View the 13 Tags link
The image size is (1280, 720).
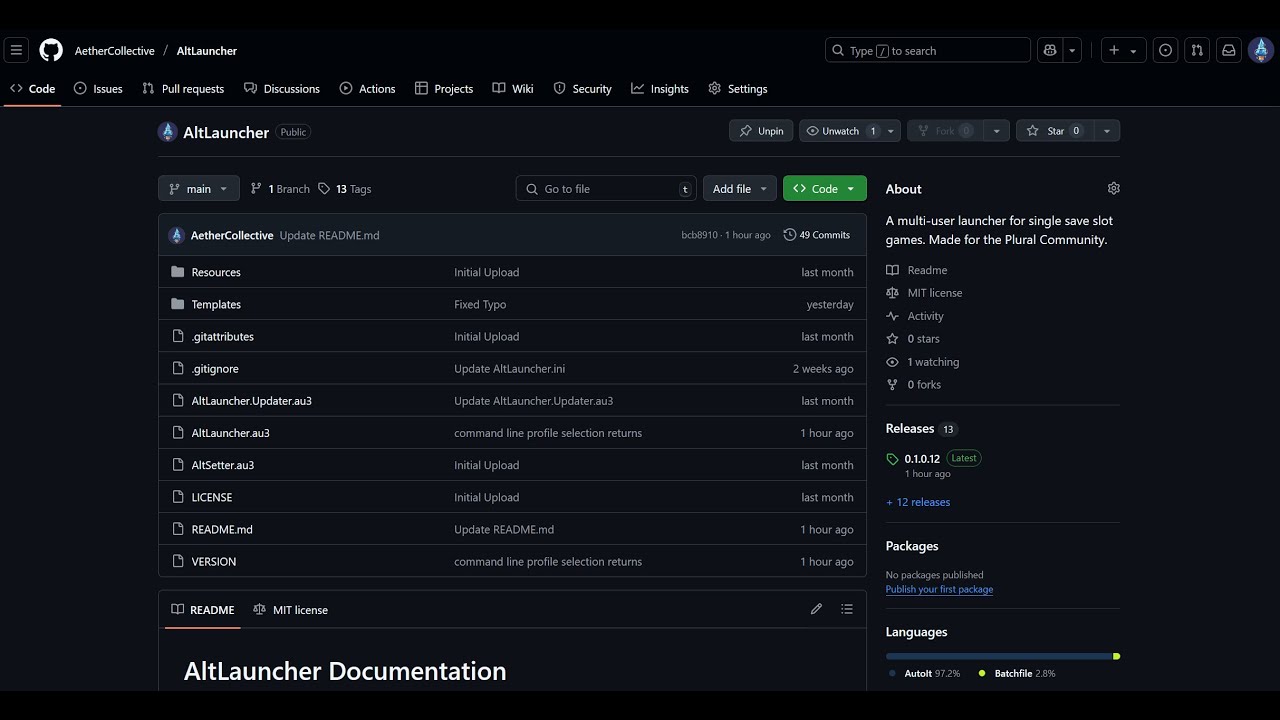[x=345, y=189]
